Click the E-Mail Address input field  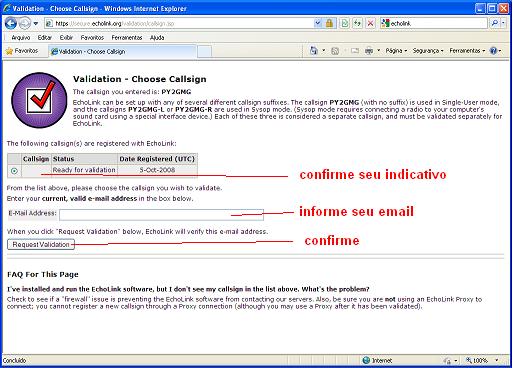pos(161,215)
